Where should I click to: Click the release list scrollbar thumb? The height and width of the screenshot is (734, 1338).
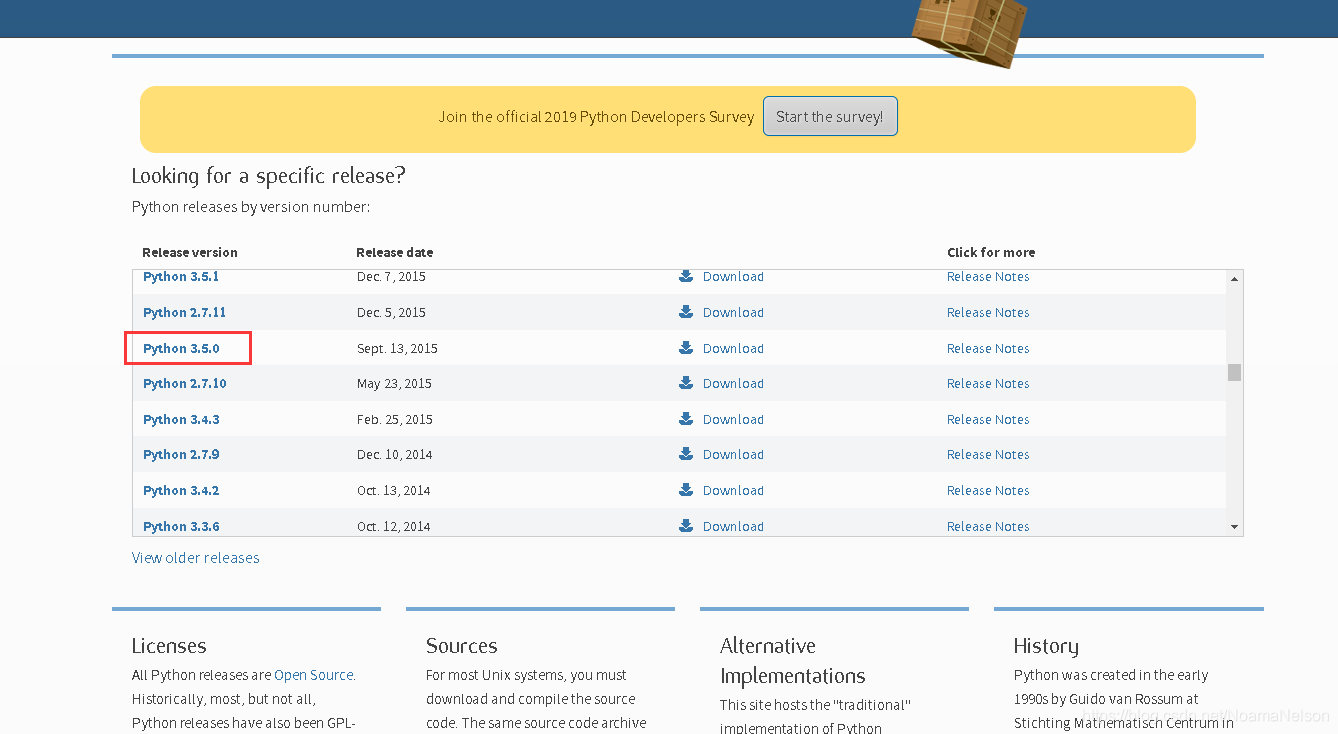pyautogui.click(x=1235, y=372)
